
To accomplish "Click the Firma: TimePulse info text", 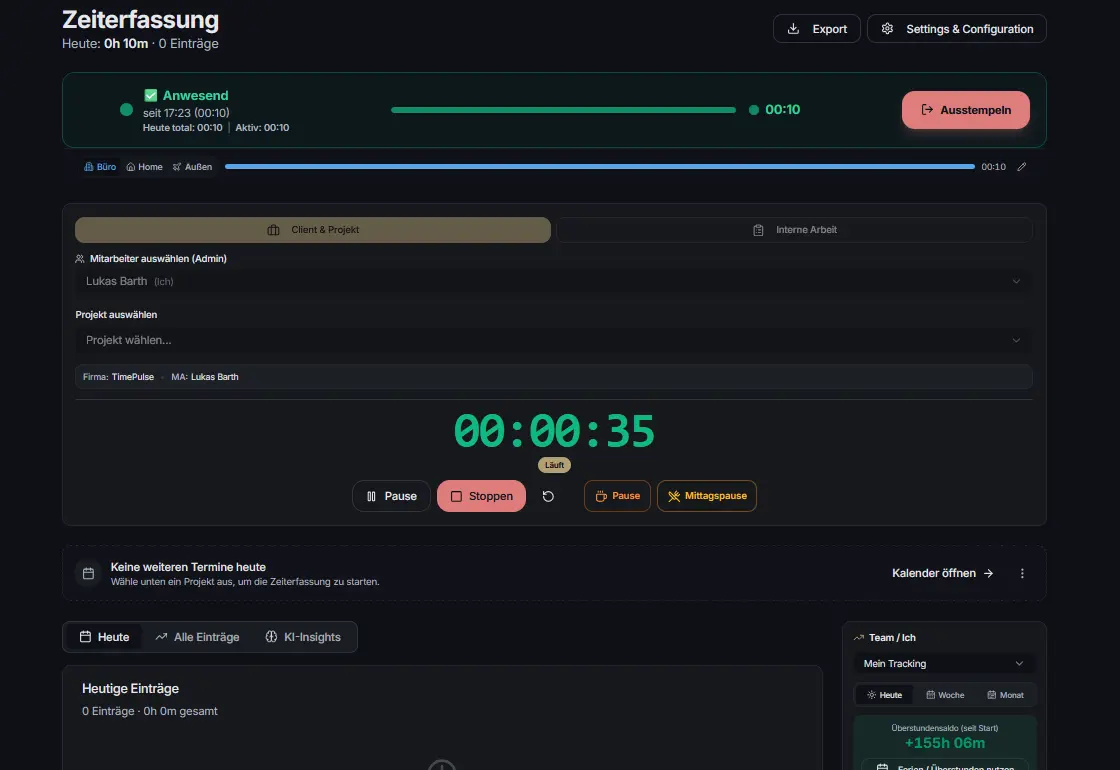I will [x=119, y=376].
